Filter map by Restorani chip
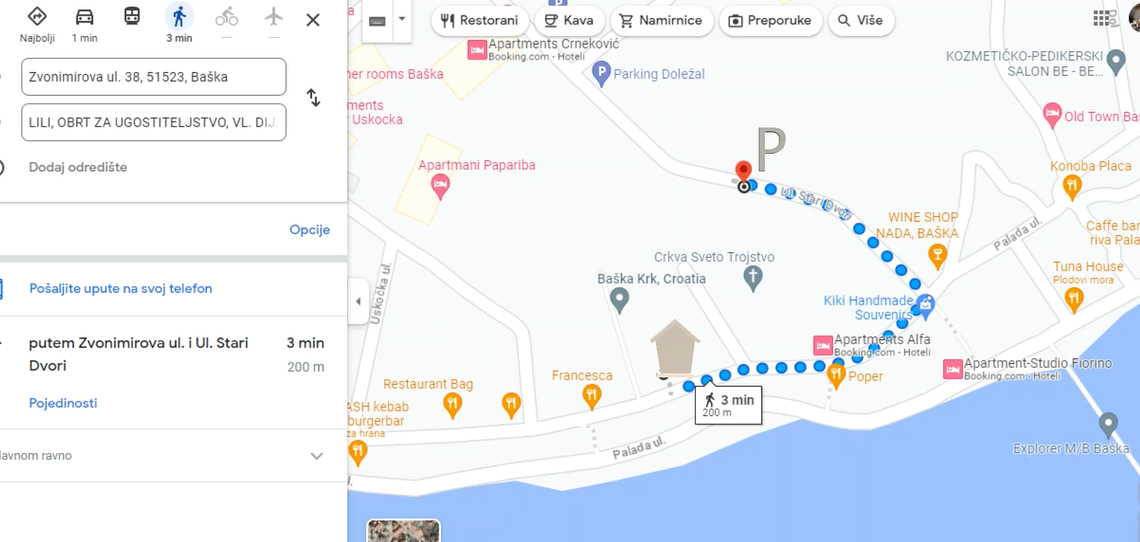 point(480,20)
